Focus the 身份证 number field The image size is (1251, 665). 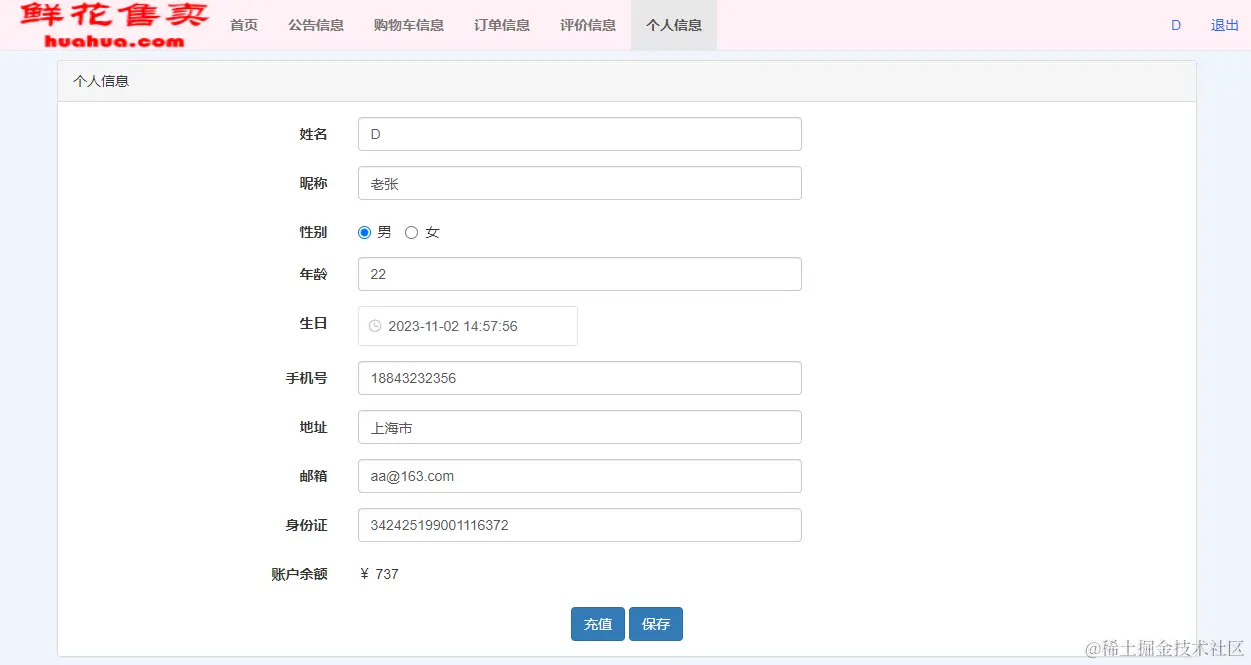(x=580, y=525)
